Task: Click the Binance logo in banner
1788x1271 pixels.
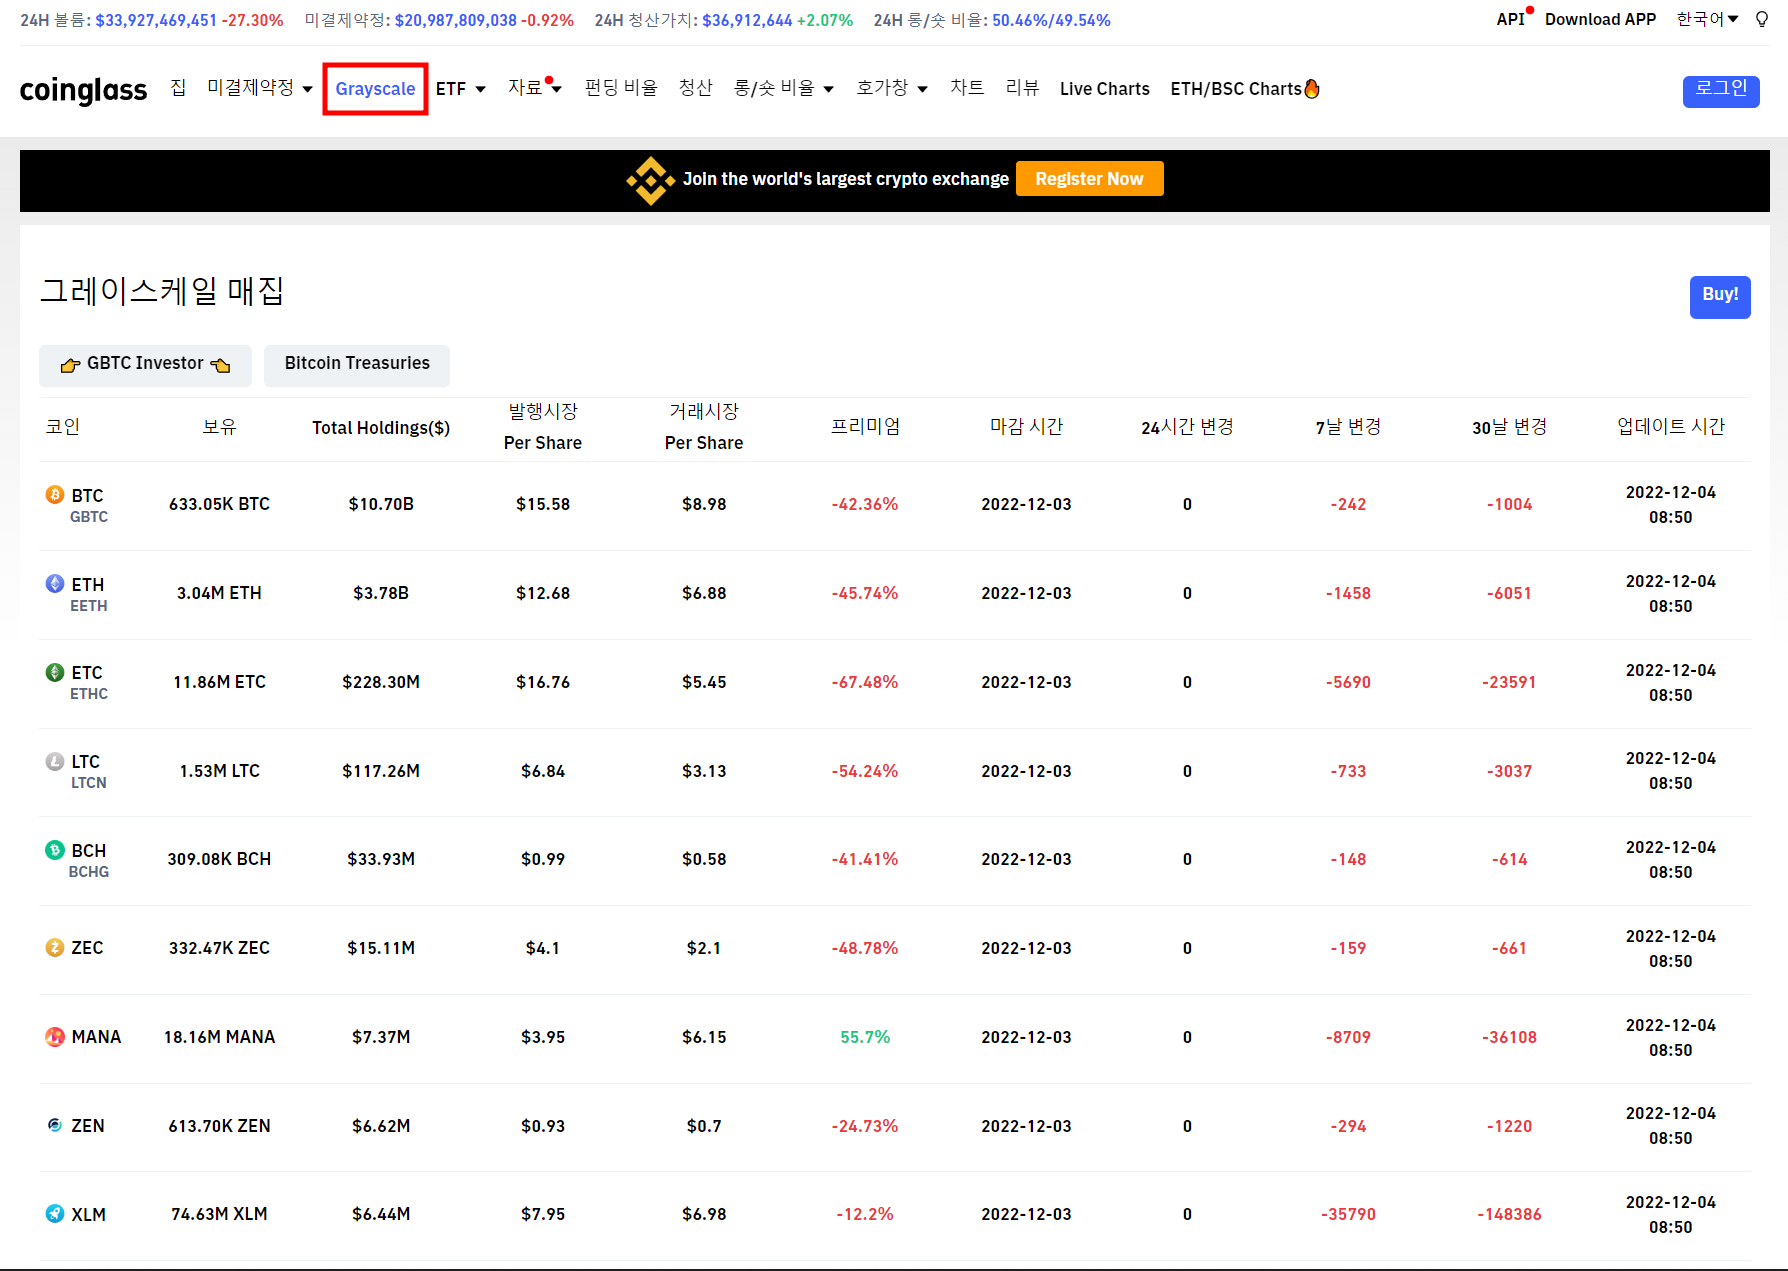Action: tap(650, 180)
